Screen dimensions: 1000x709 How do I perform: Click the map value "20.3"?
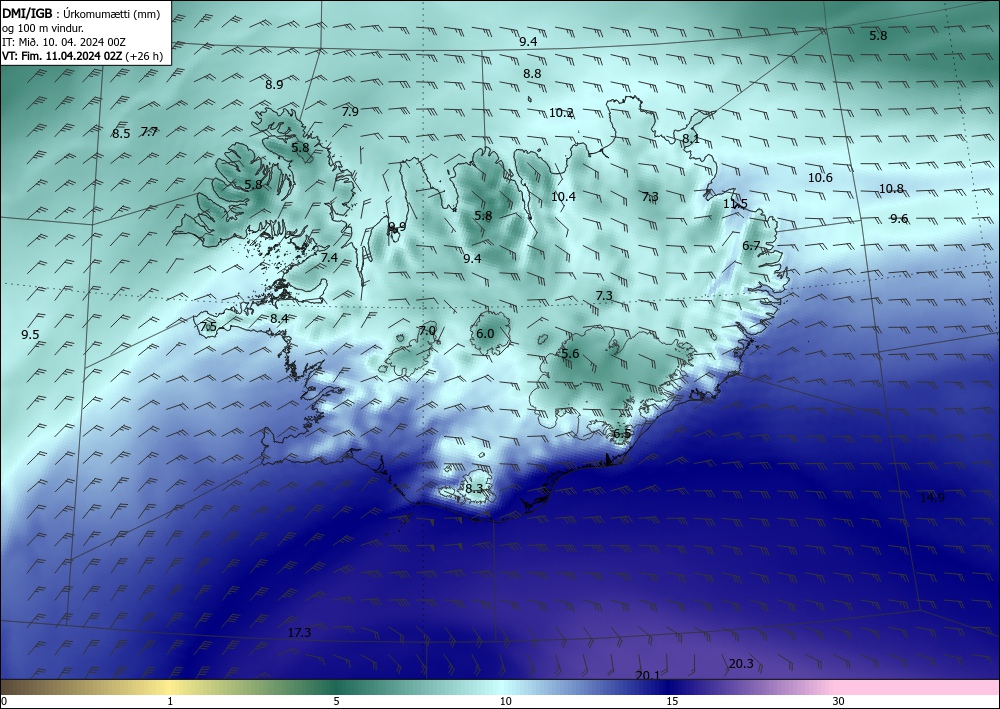pyautogui.click(x=741, y=664)
